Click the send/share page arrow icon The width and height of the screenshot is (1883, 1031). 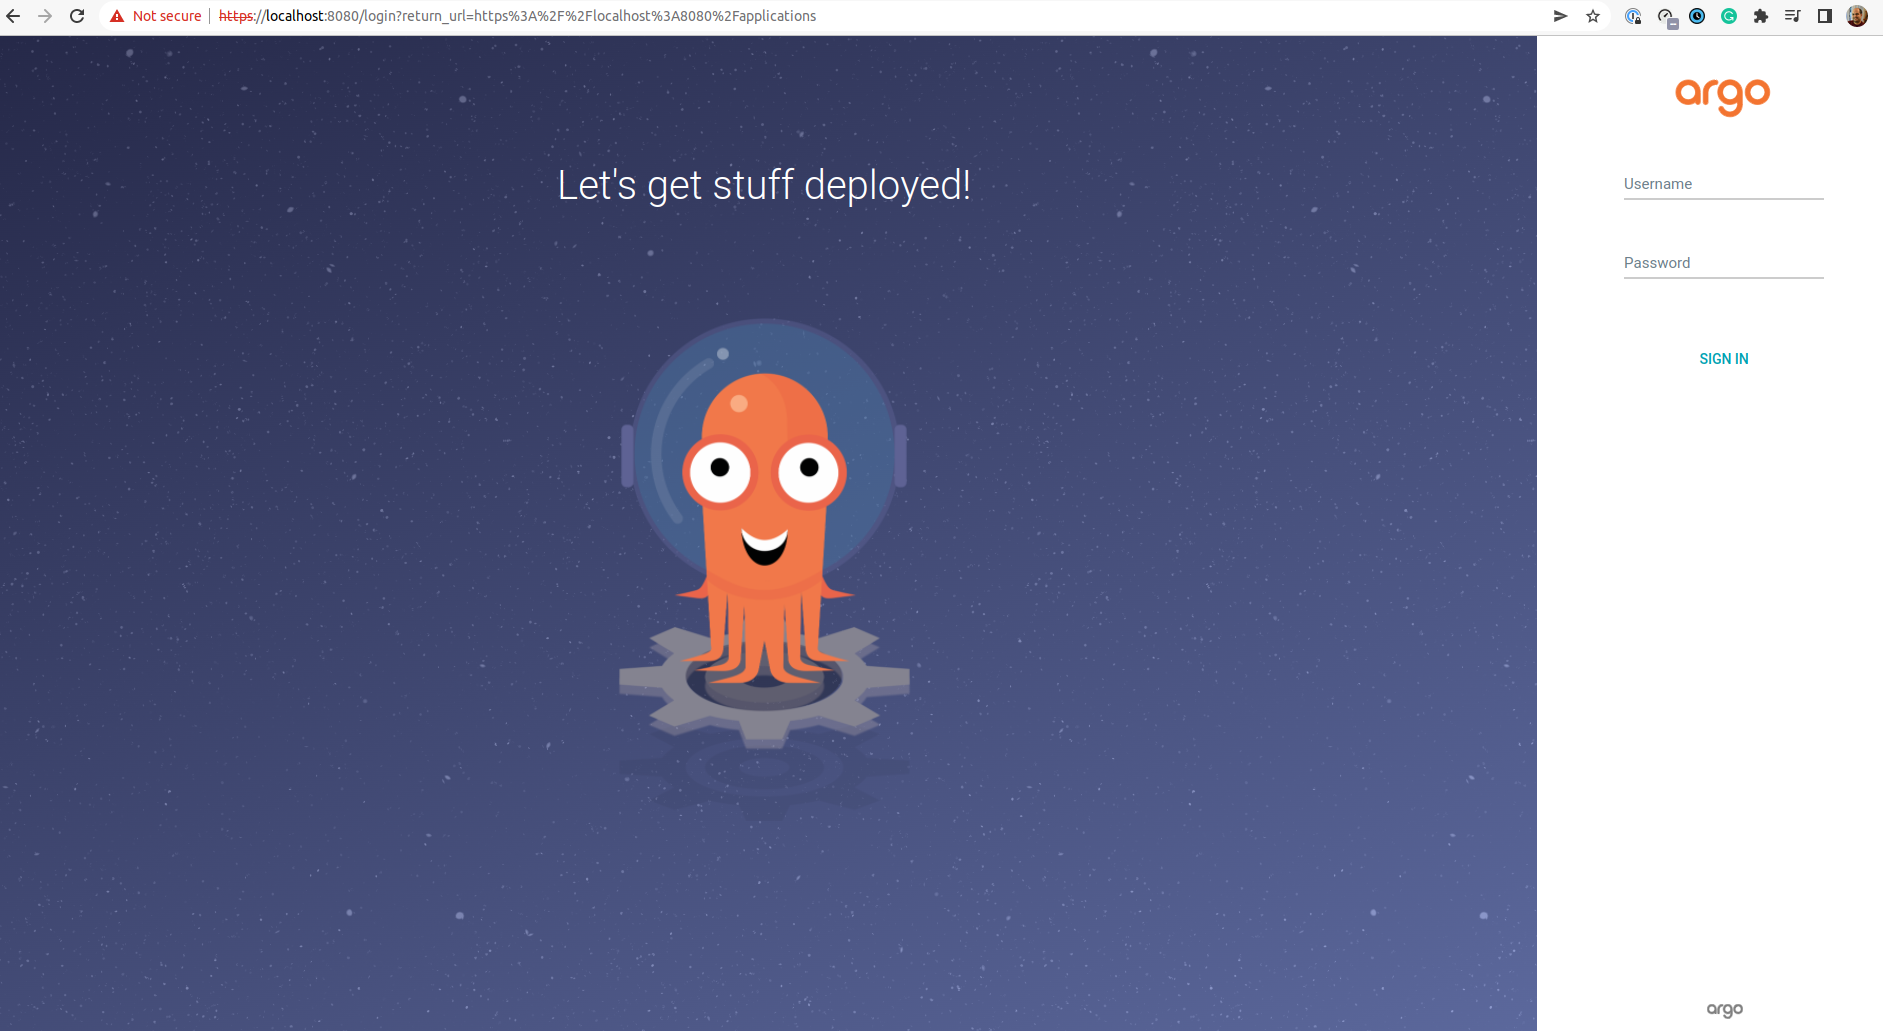click(x=1560, y=16)
